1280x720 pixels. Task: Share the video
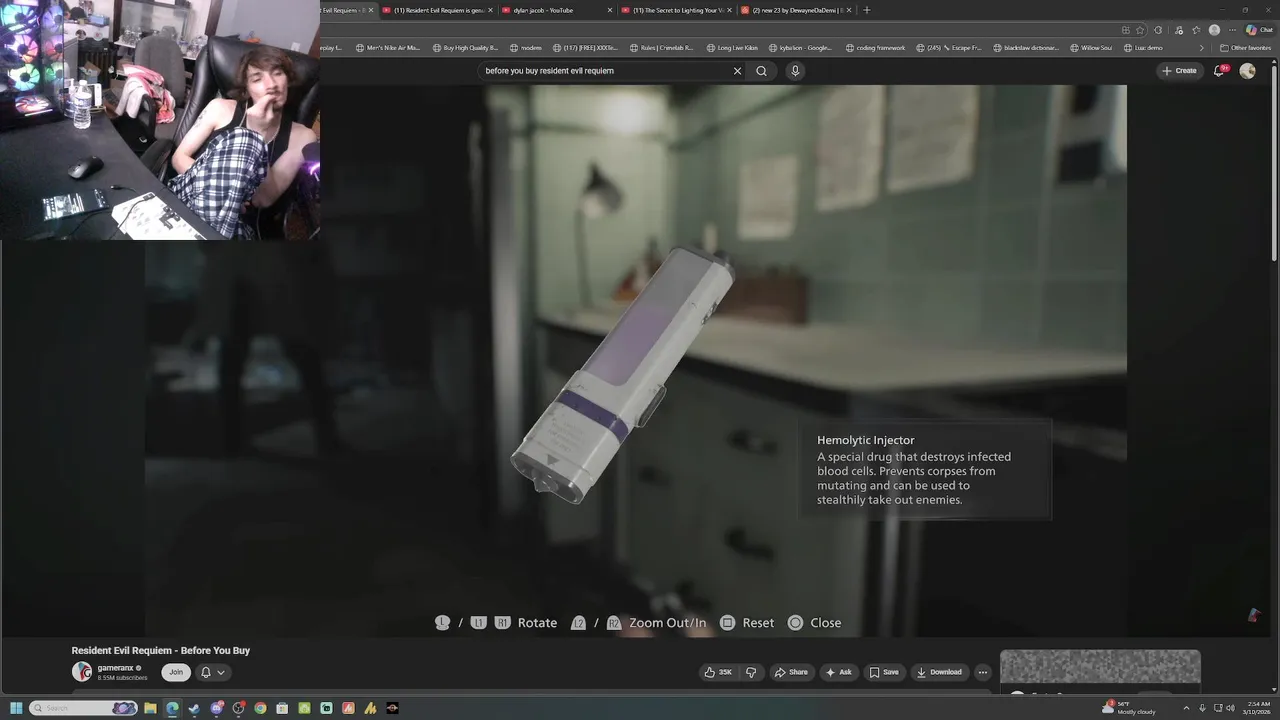(x=791, y=672)
